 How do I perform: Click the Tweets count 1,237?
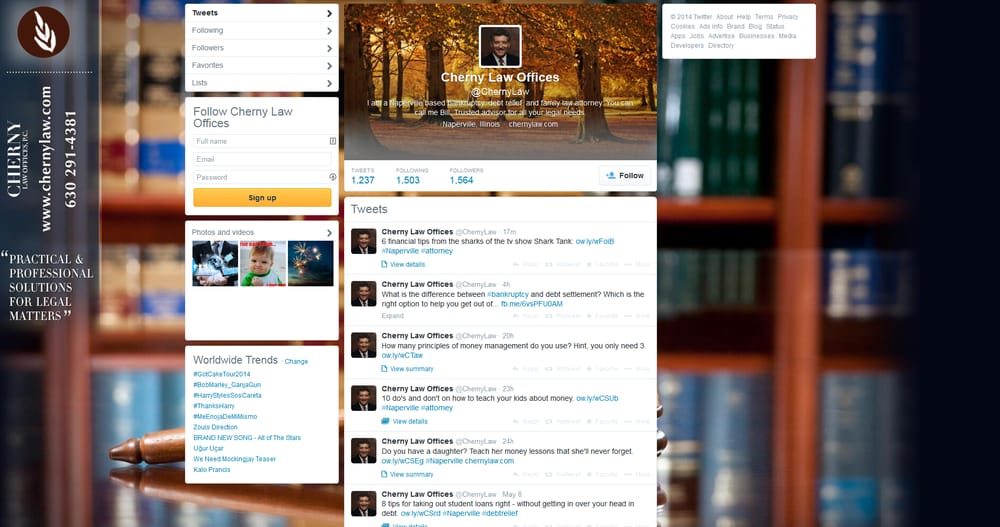(363, 180)
